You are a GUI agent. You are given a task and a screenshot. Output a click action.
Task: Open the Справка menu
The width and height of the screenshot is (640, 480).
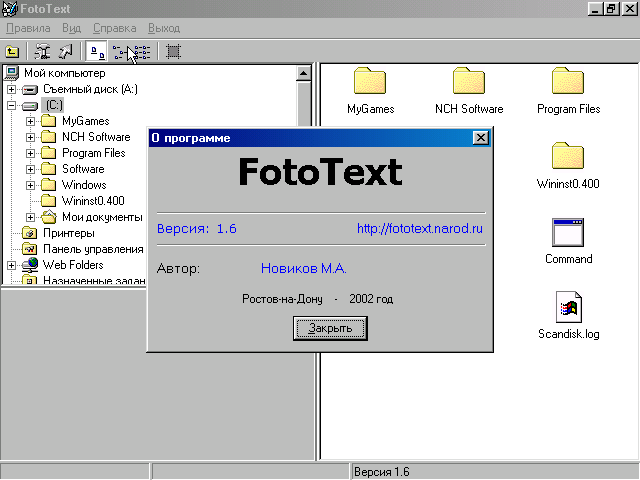tap(114, 28)
